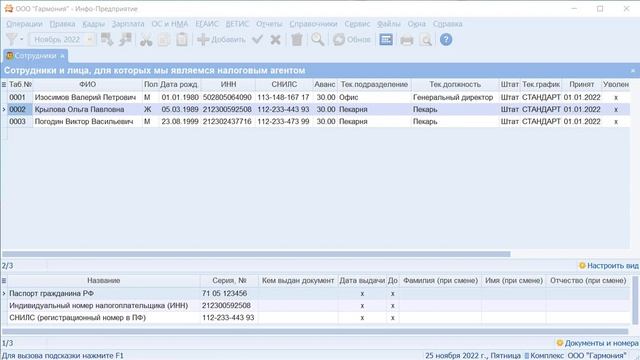Image resolution: width=640 pixels, height=360 pixels.
Task: Click the documents table column menu icon
Action: pyautogui.click(x=4, y=281)
